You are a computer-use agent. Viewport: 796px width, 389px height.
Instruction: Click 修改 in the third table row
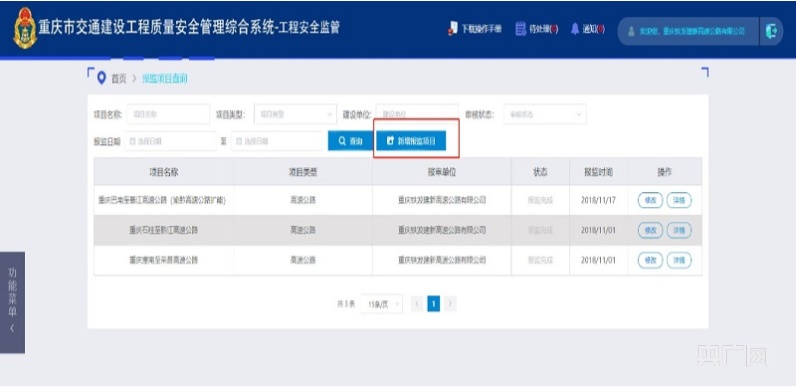coord(650,260)
